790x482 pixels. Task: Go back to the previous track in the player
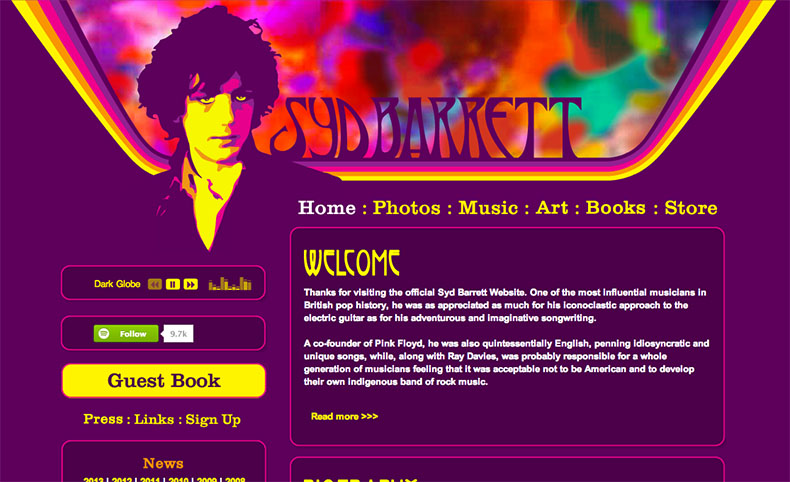pos(155,284)
